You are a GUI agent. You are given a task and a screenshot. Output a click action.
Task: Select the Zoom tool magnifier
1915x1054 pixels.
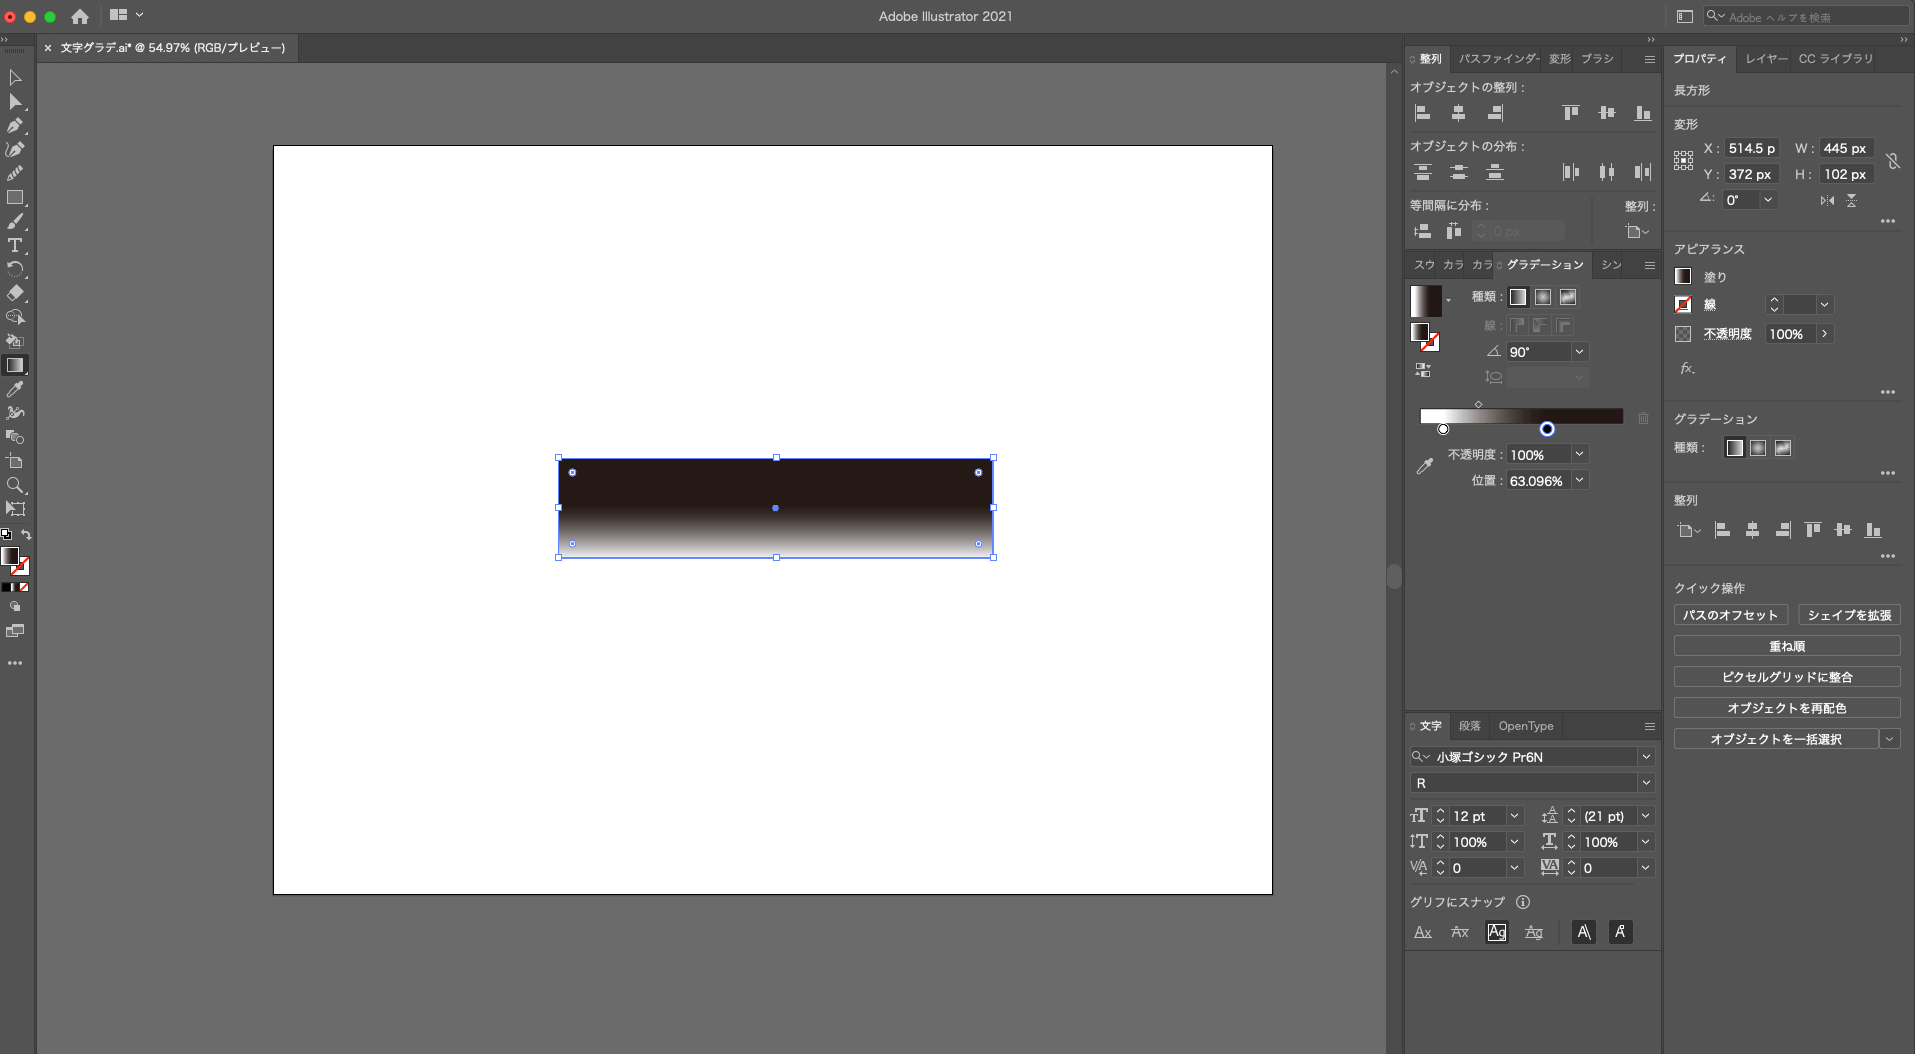(x=15, y=486)
